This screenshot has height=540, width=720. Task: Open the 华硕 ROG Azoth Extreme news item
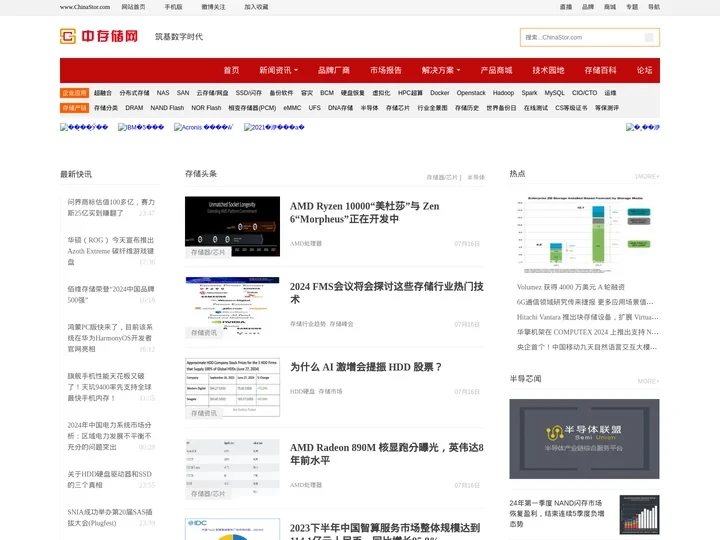(111, 251)
